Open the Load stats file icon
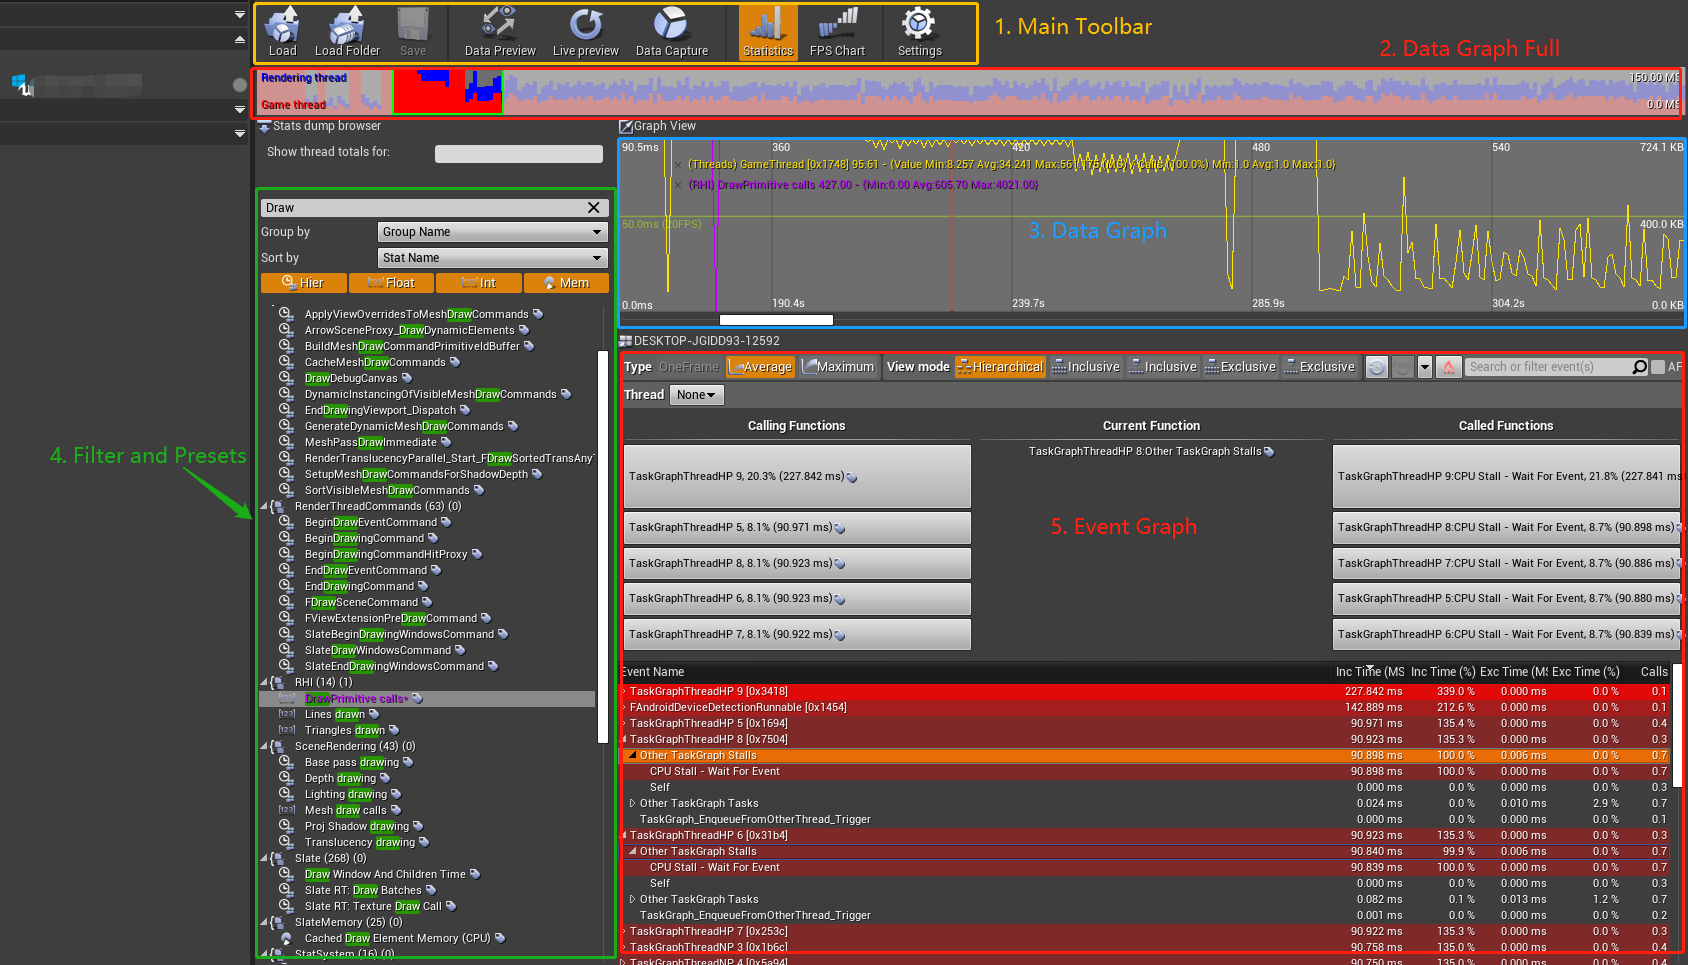Screen dimensions: 1688x965 pyautogui.click(x=281, y=30)
